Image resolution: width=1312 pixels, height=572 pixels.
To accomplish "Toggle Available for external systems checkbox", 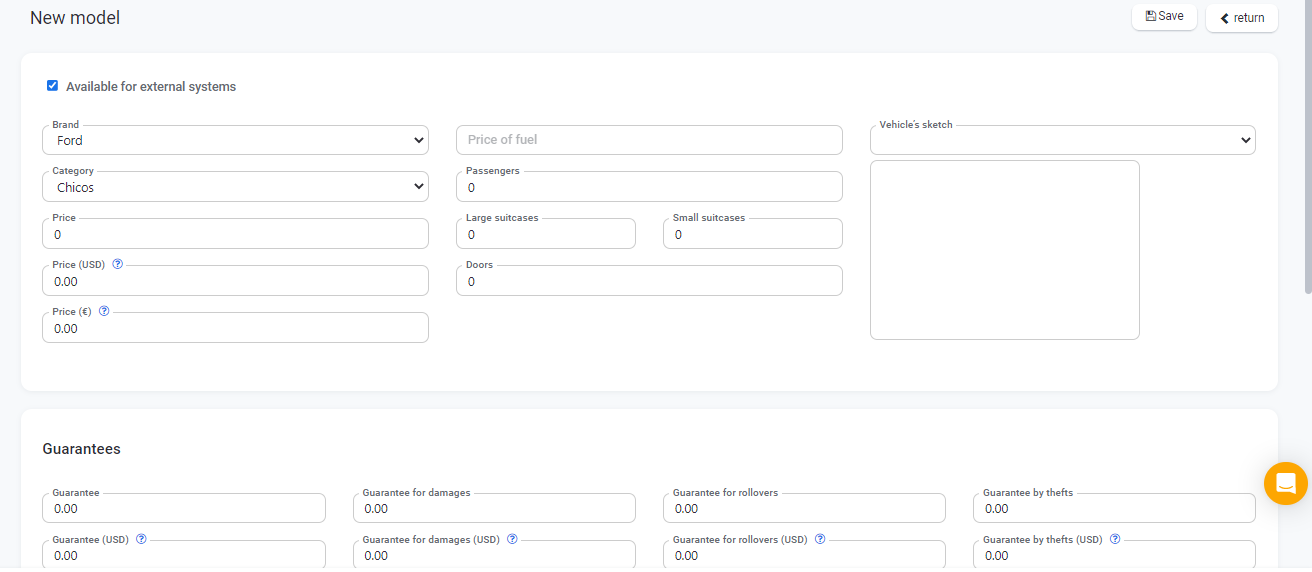I will pyautogui.click(x=53, y=86).
